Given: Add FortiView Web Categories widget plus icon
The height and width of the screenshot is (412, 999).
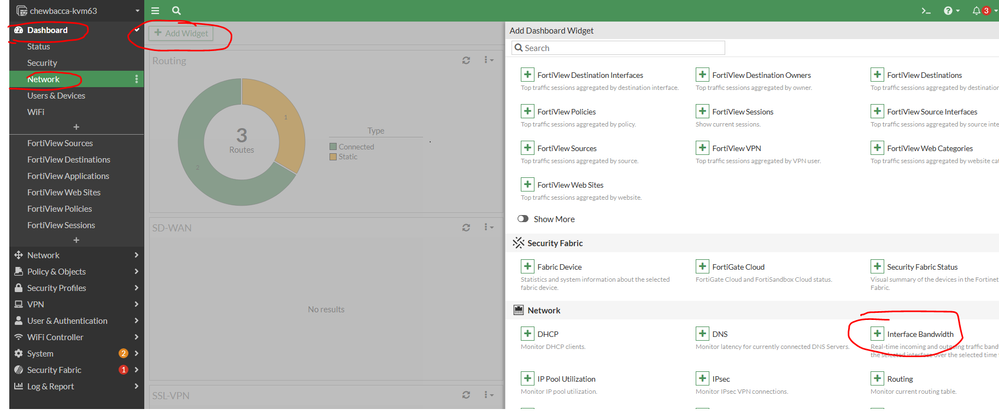Looking at the screenshot, I should pos(877,148).
